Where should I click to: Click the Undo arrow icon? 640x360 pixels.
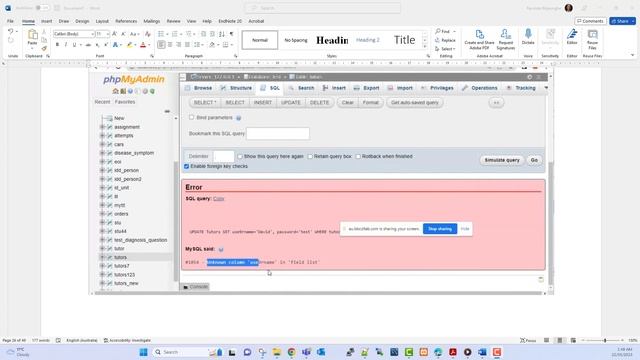(11, 31)
